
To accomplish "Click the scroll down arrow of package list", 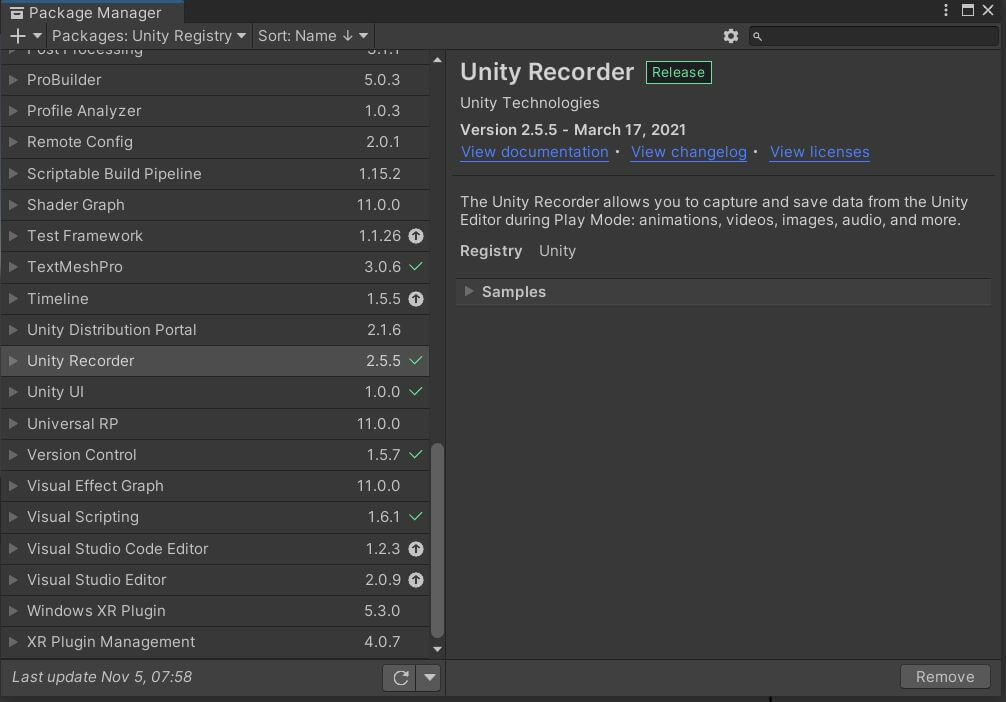I will click(x=438, y=649).
